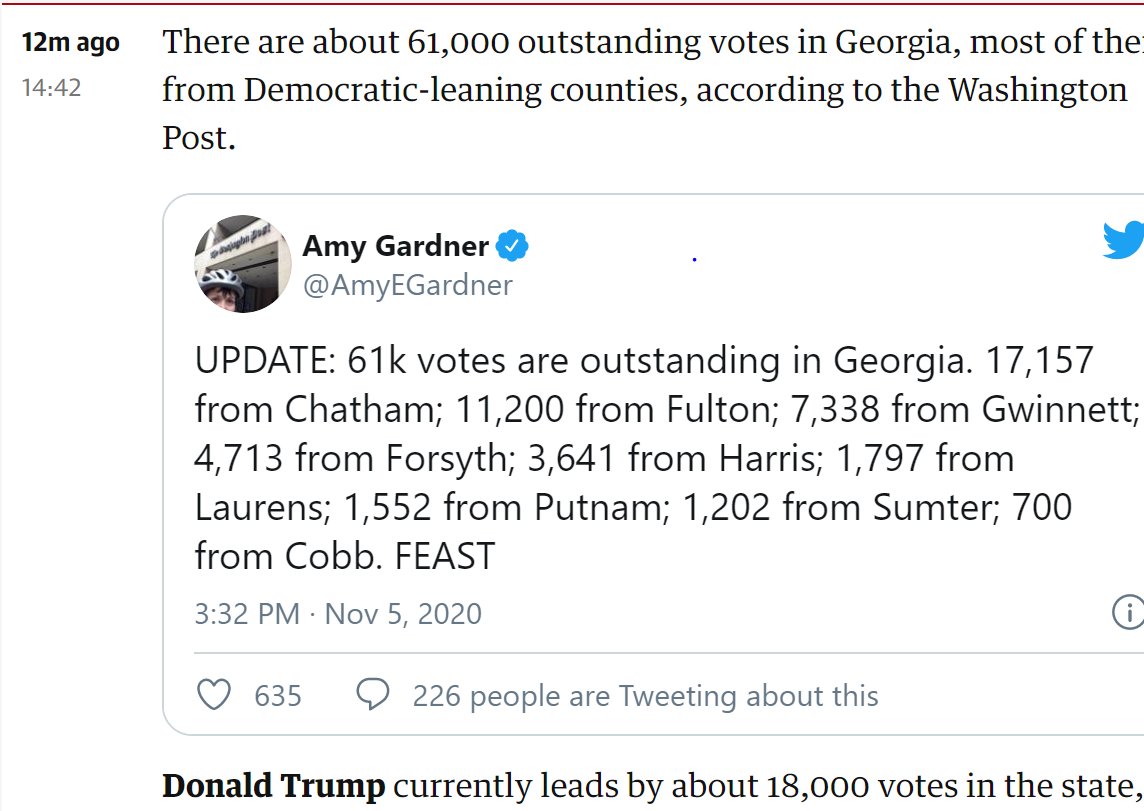Viewport: 1144px width, 811px height.
Task: Click the bold Donald Trump text
Action: (x=273, y=787)
